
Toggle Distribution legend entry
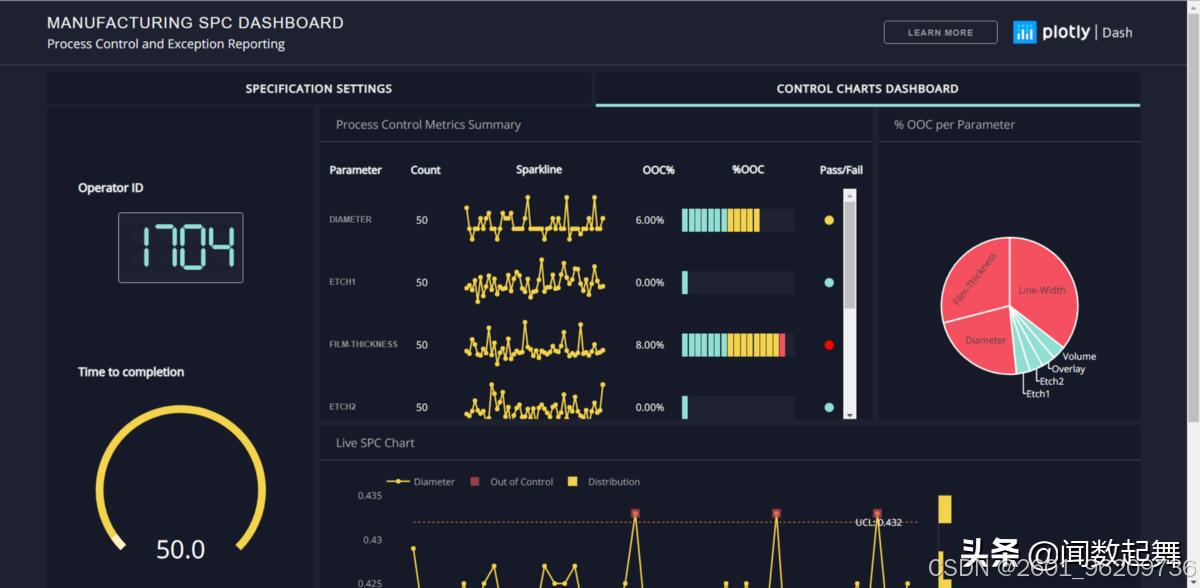click(604, 482)
